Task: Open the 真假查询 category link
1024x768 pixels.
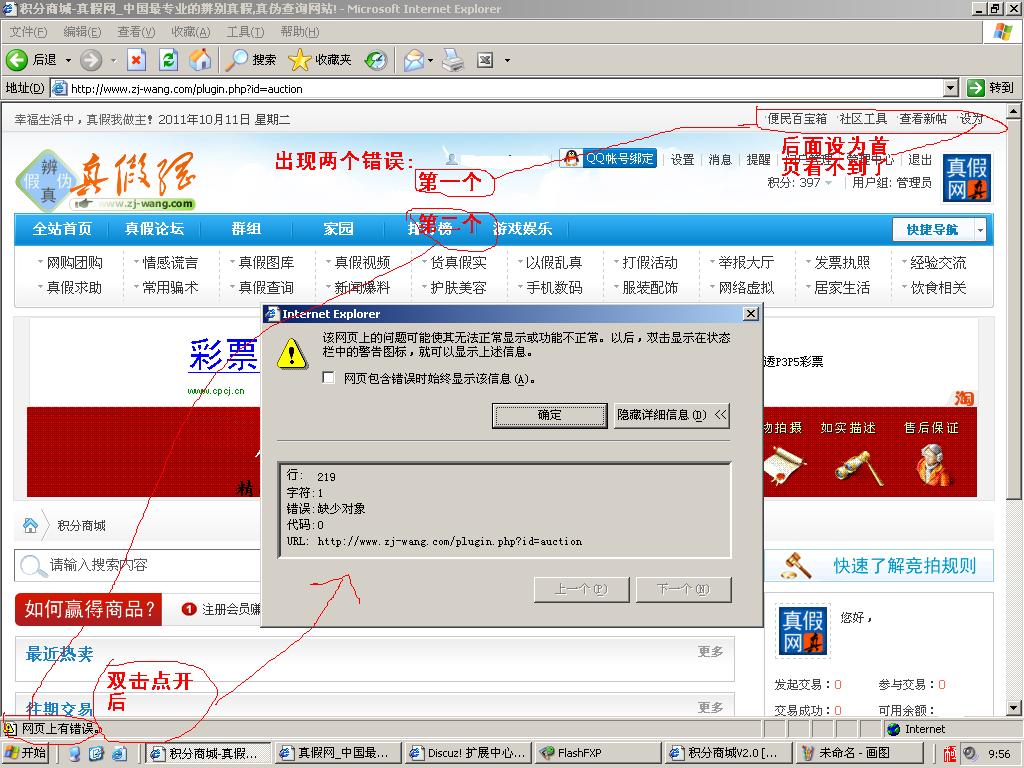Action: (x=266, y=287)
